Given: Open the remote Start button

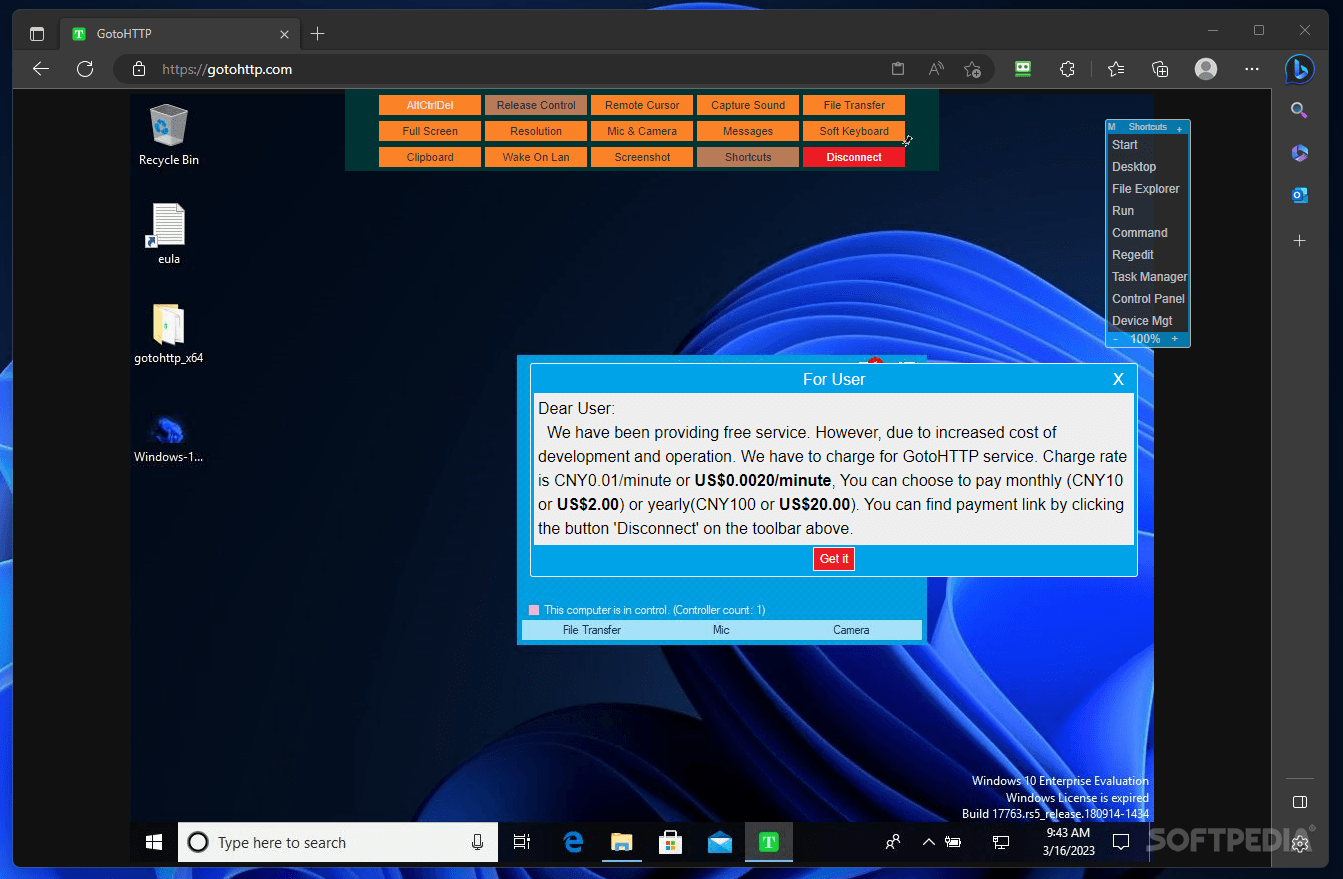Looking at the screenshot, I should [x=154, y=842].
